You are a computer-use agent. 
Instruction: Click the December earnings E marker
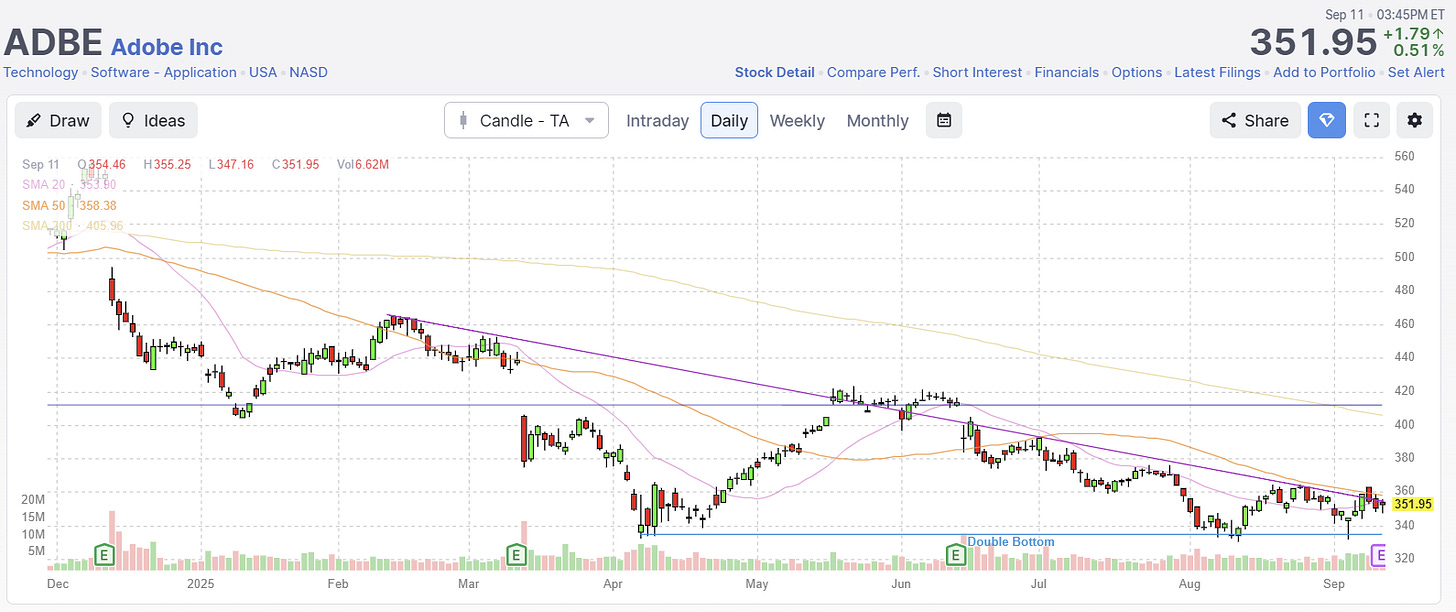coord(102,553)
